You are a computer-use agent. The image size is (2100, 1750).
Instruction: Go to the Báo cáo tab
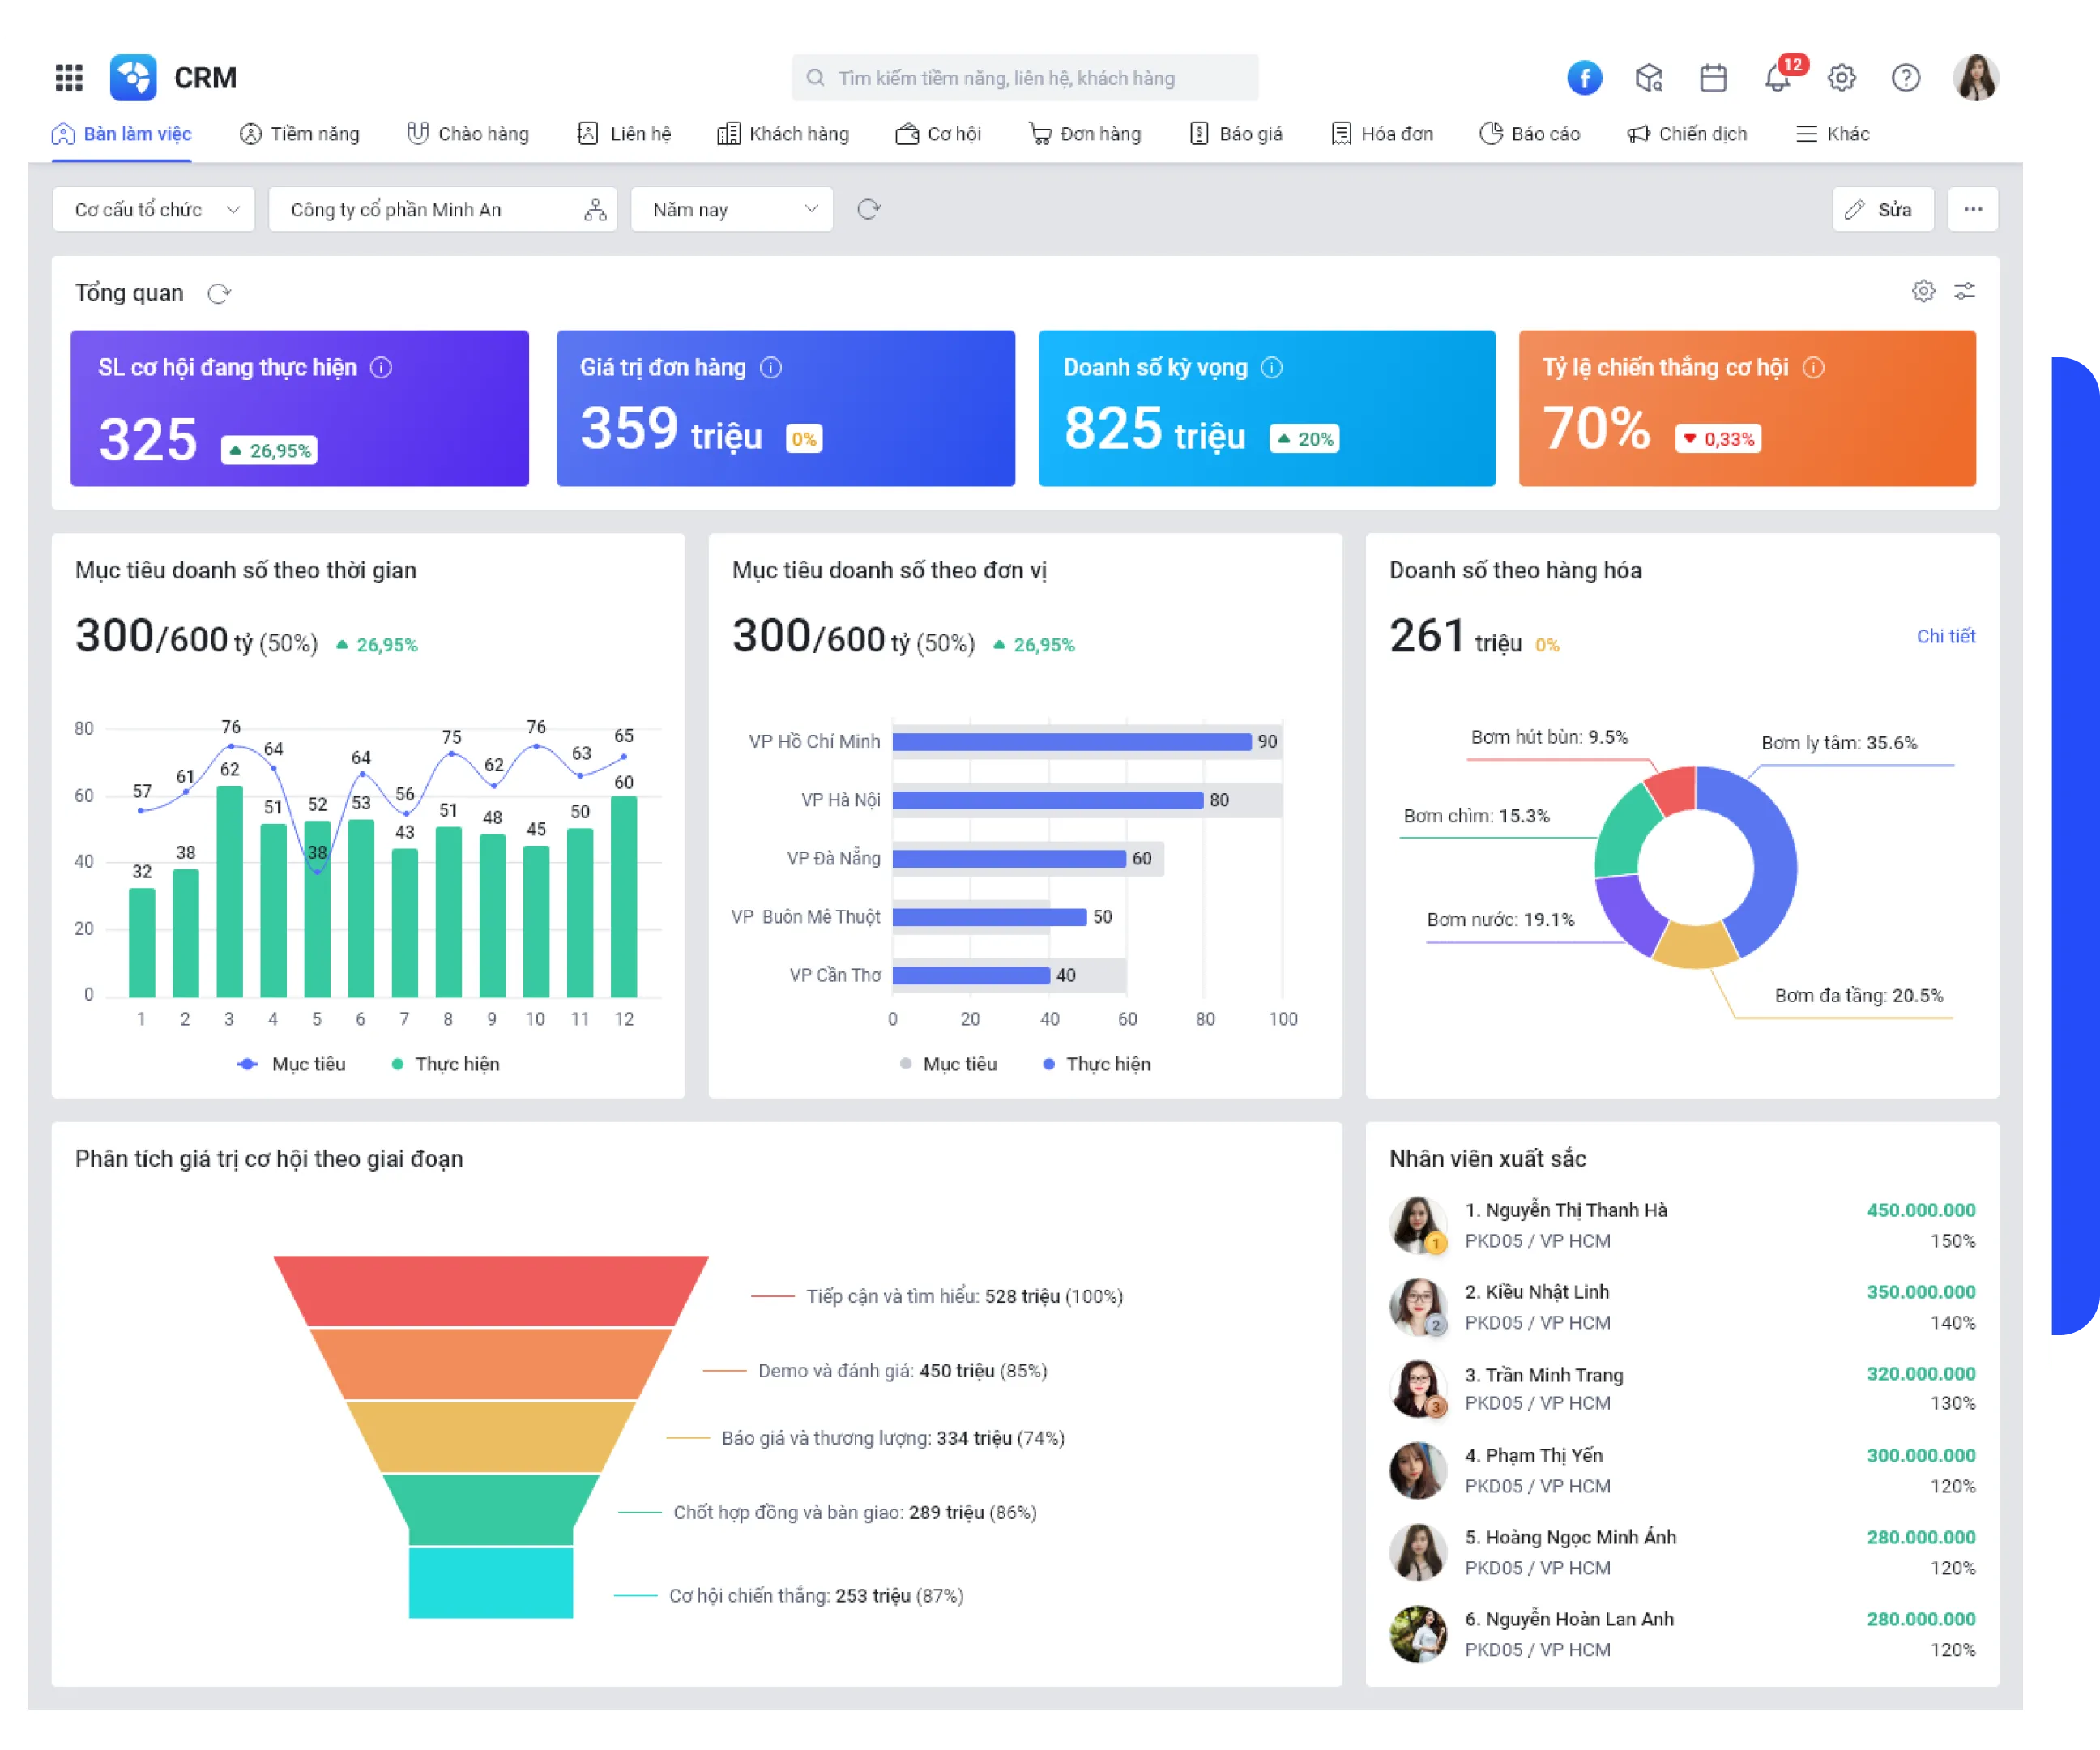(1530, 133)
